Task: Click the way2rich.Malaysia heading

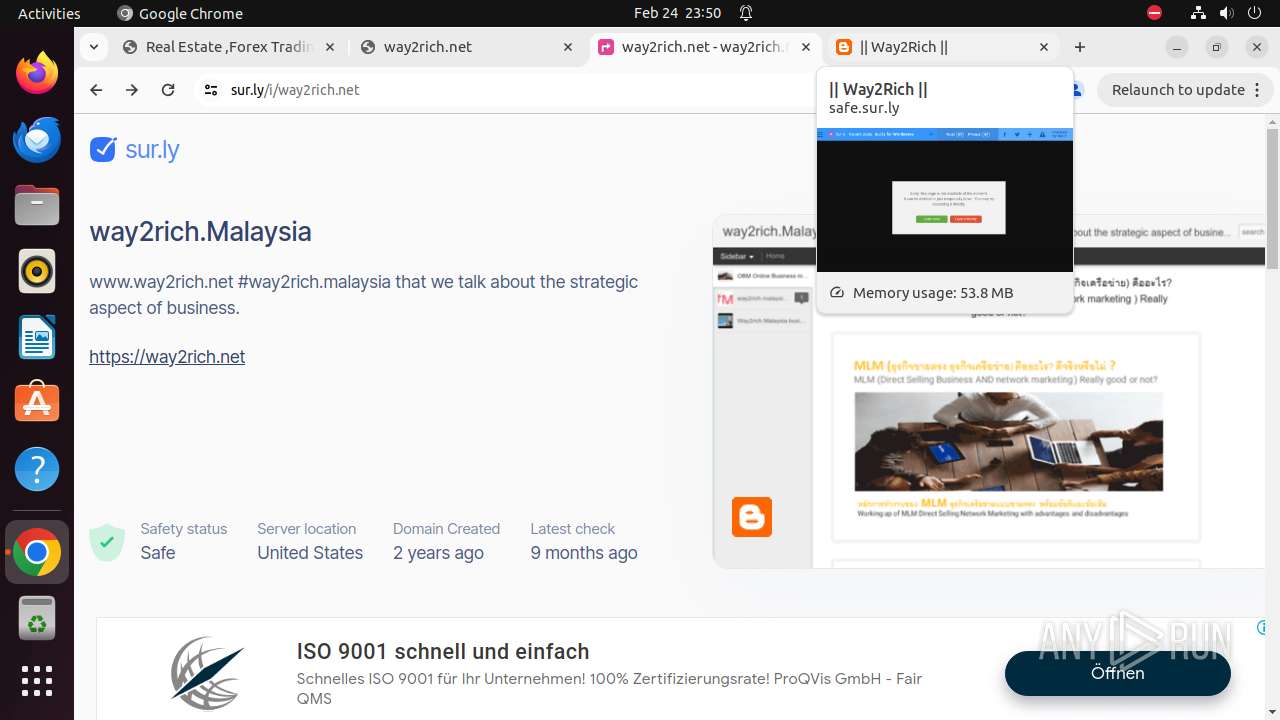Action: pos(200,232)
